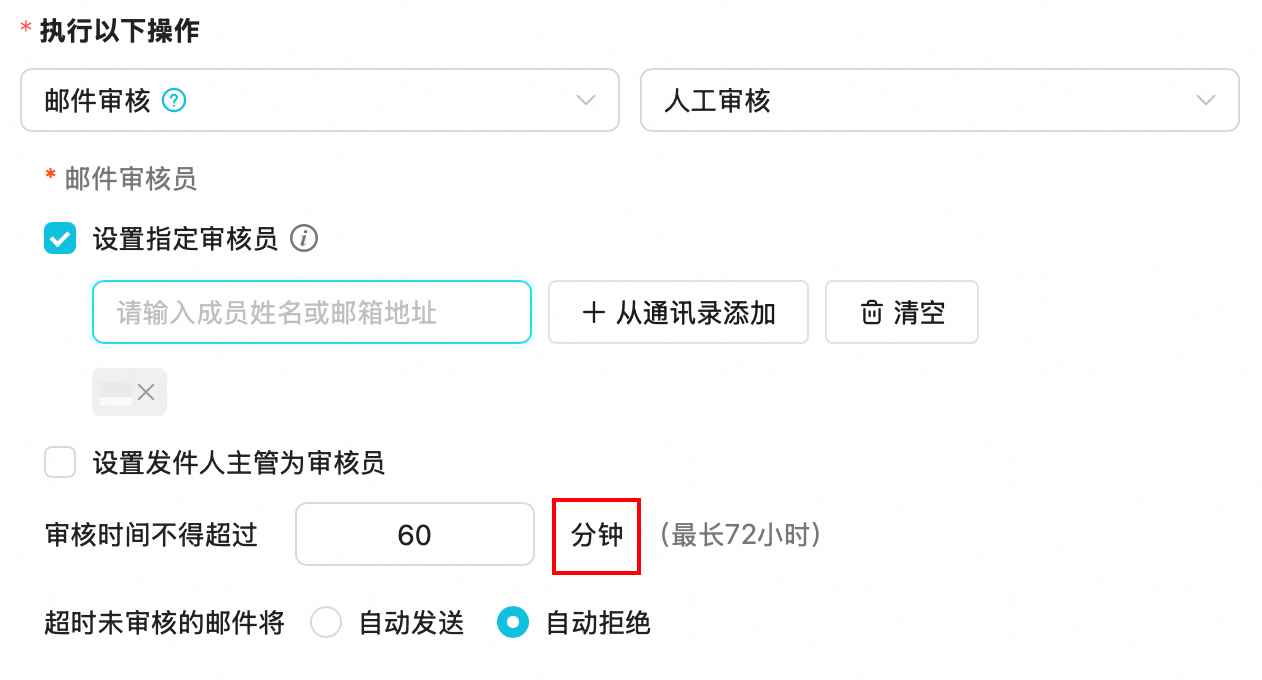
Task: Click the trash can icon in 清空
Action: coord(872,313)
